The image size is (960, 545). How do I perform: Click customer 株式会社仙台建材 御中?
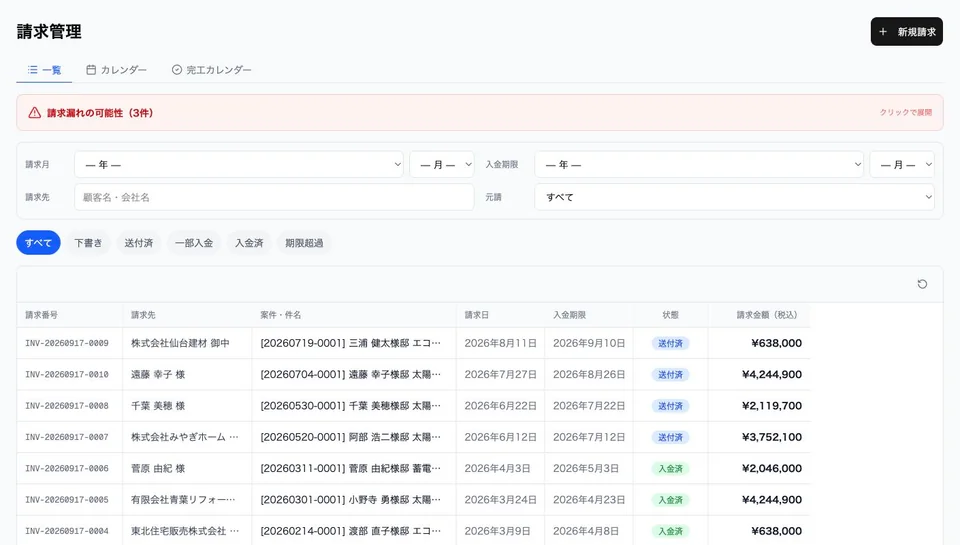(180, 343)
